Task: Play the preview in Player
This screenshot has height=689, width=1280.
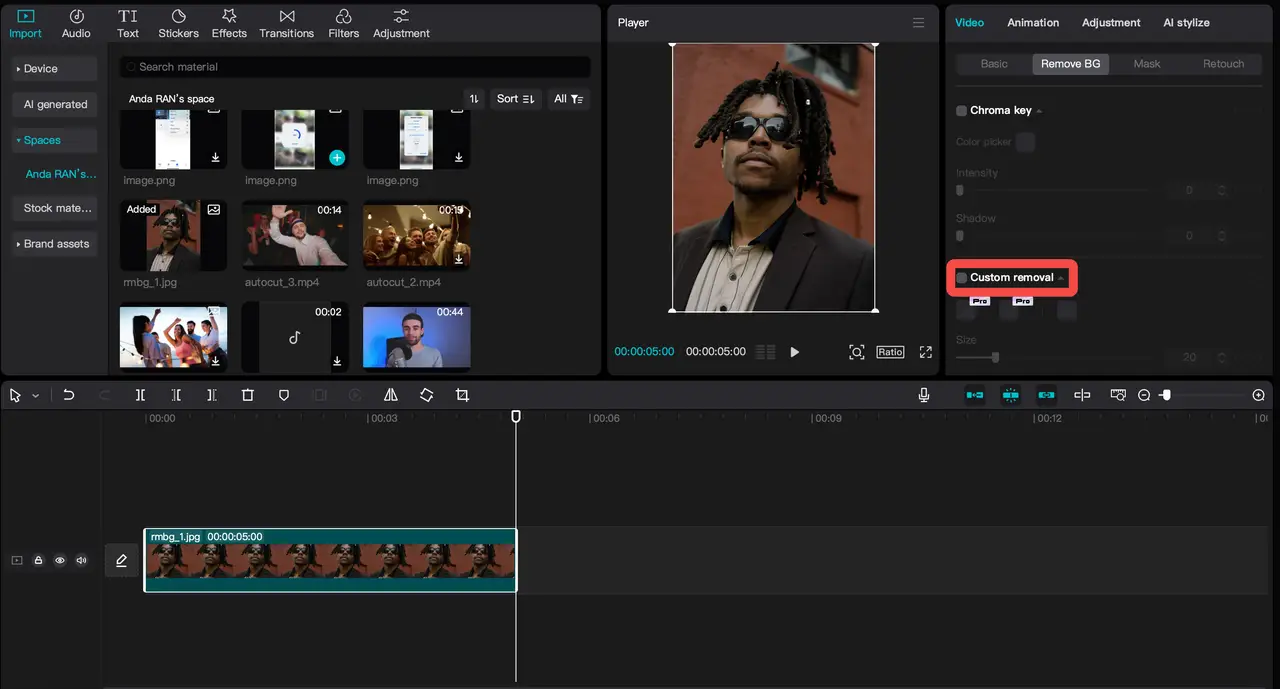Action: tap(795, 352)
